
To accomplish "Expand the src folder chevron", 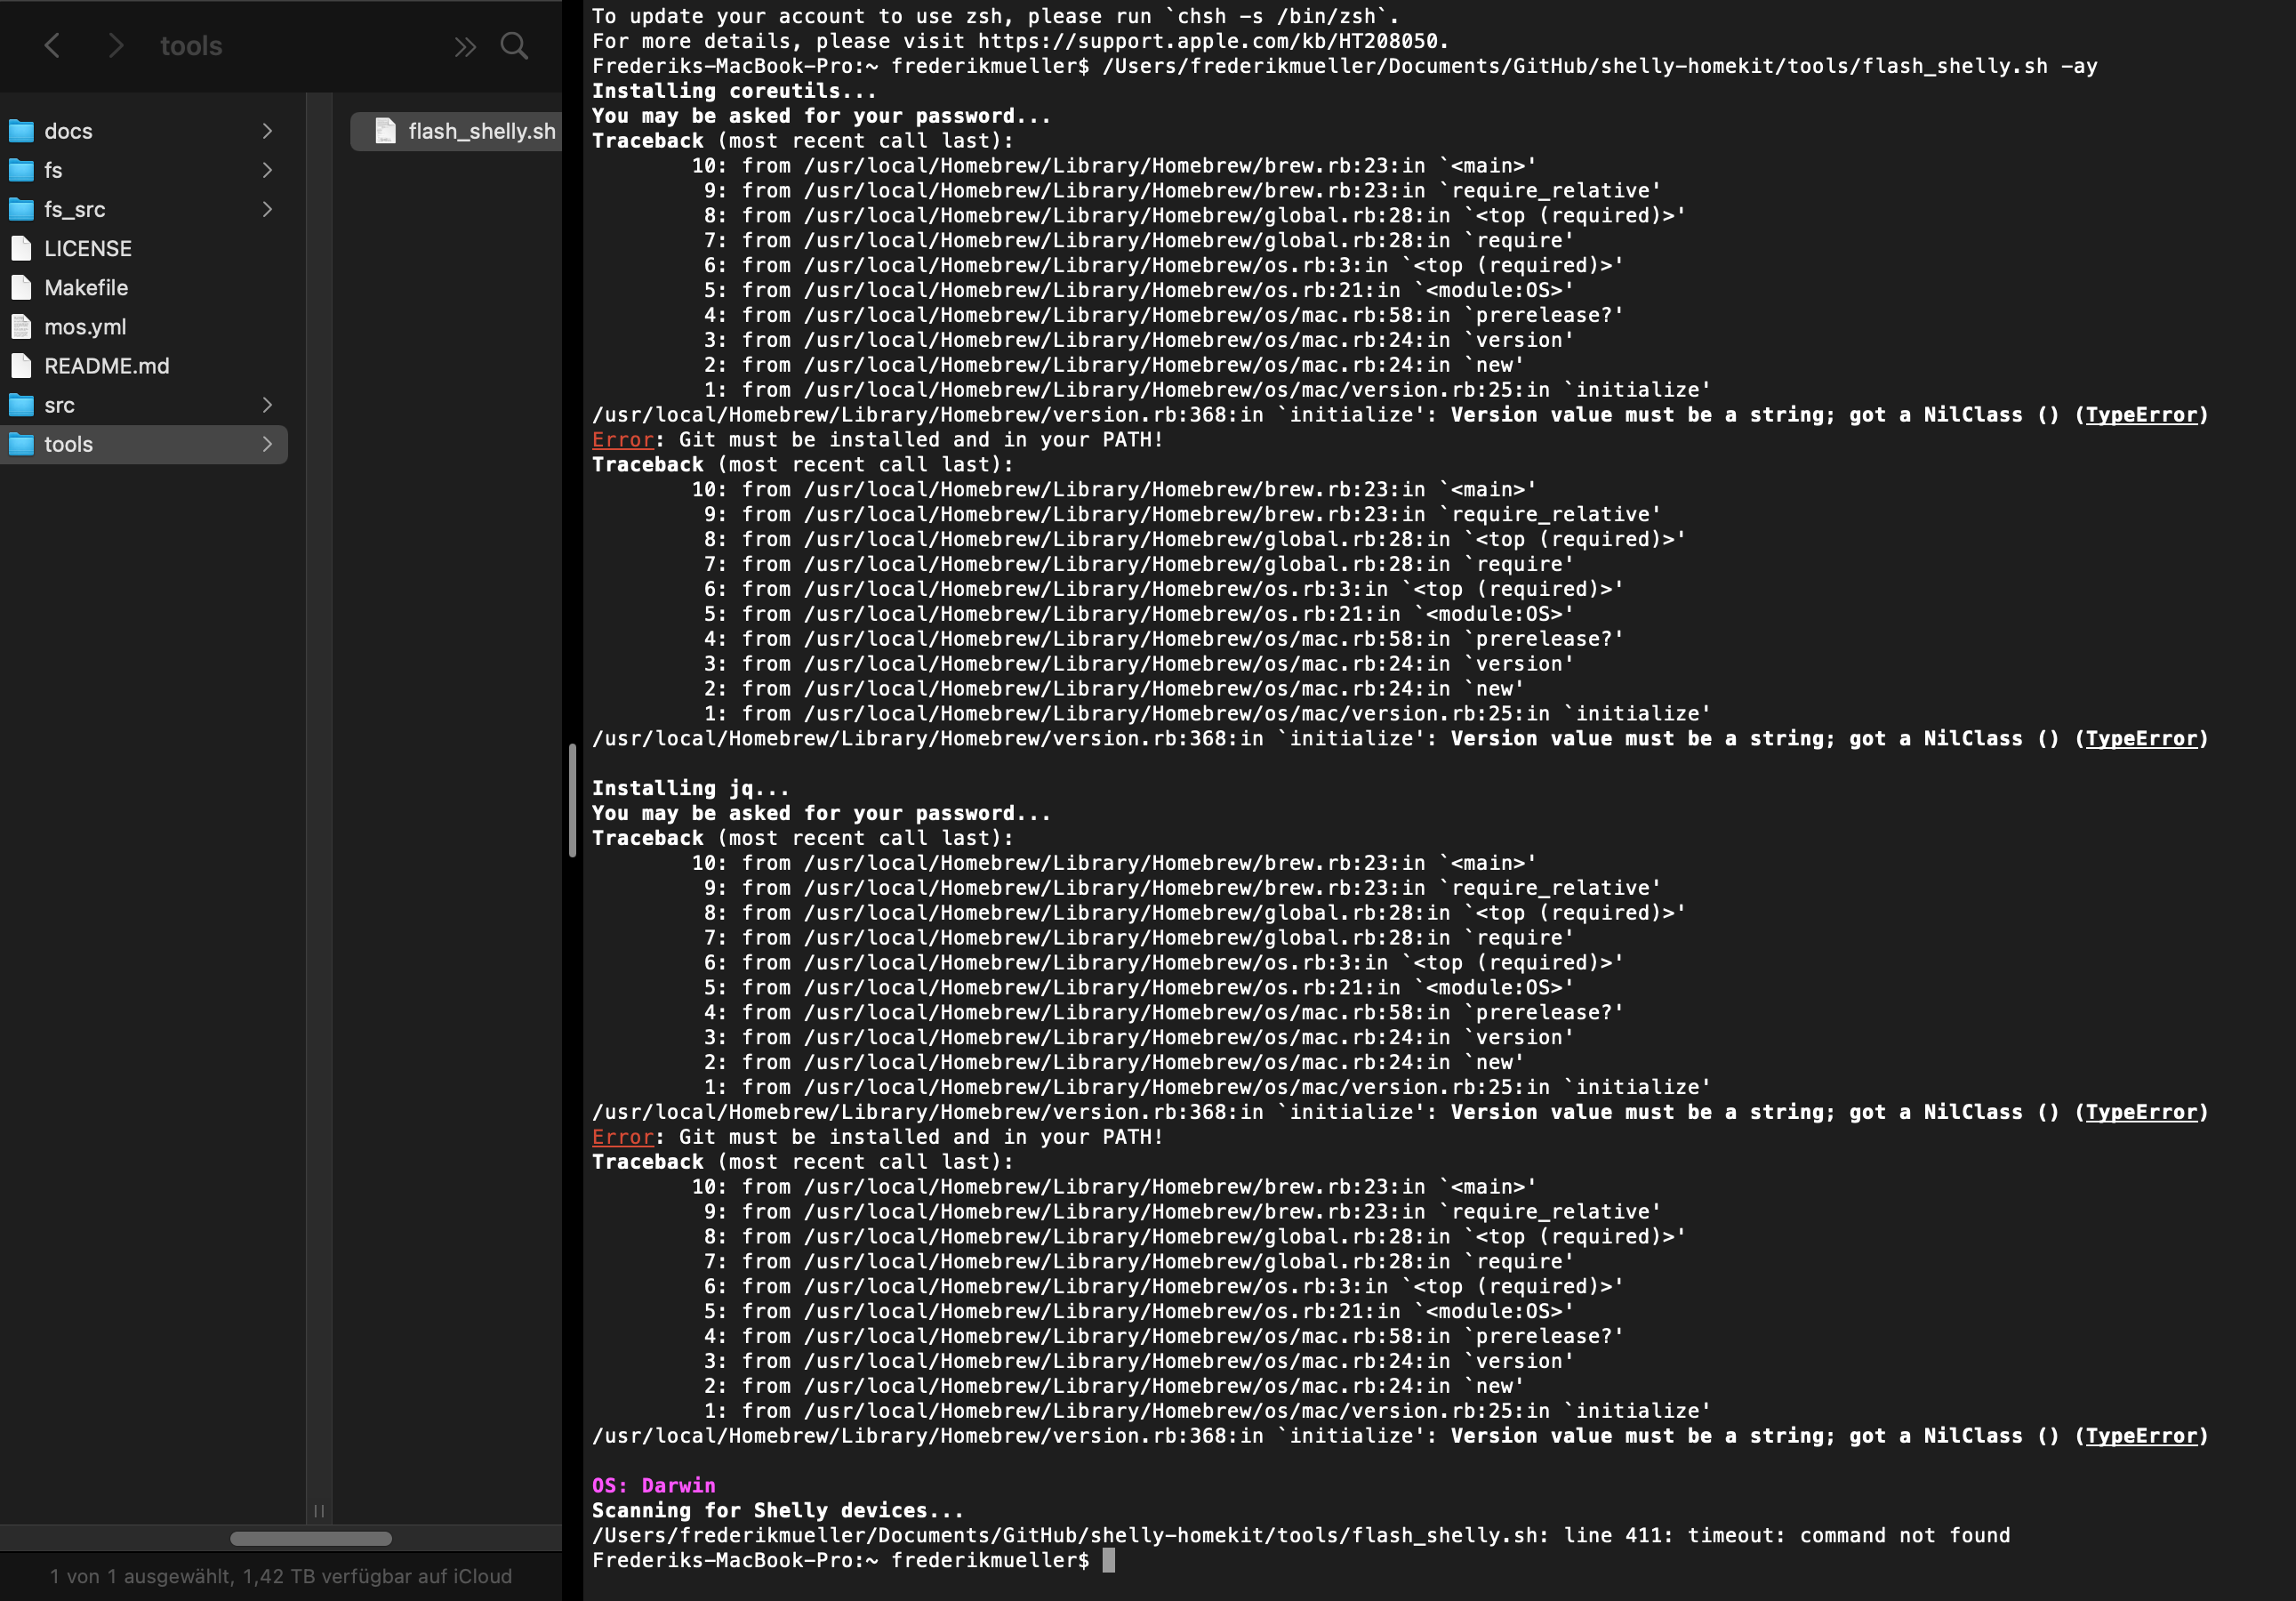I will click(x=267, y=404).
